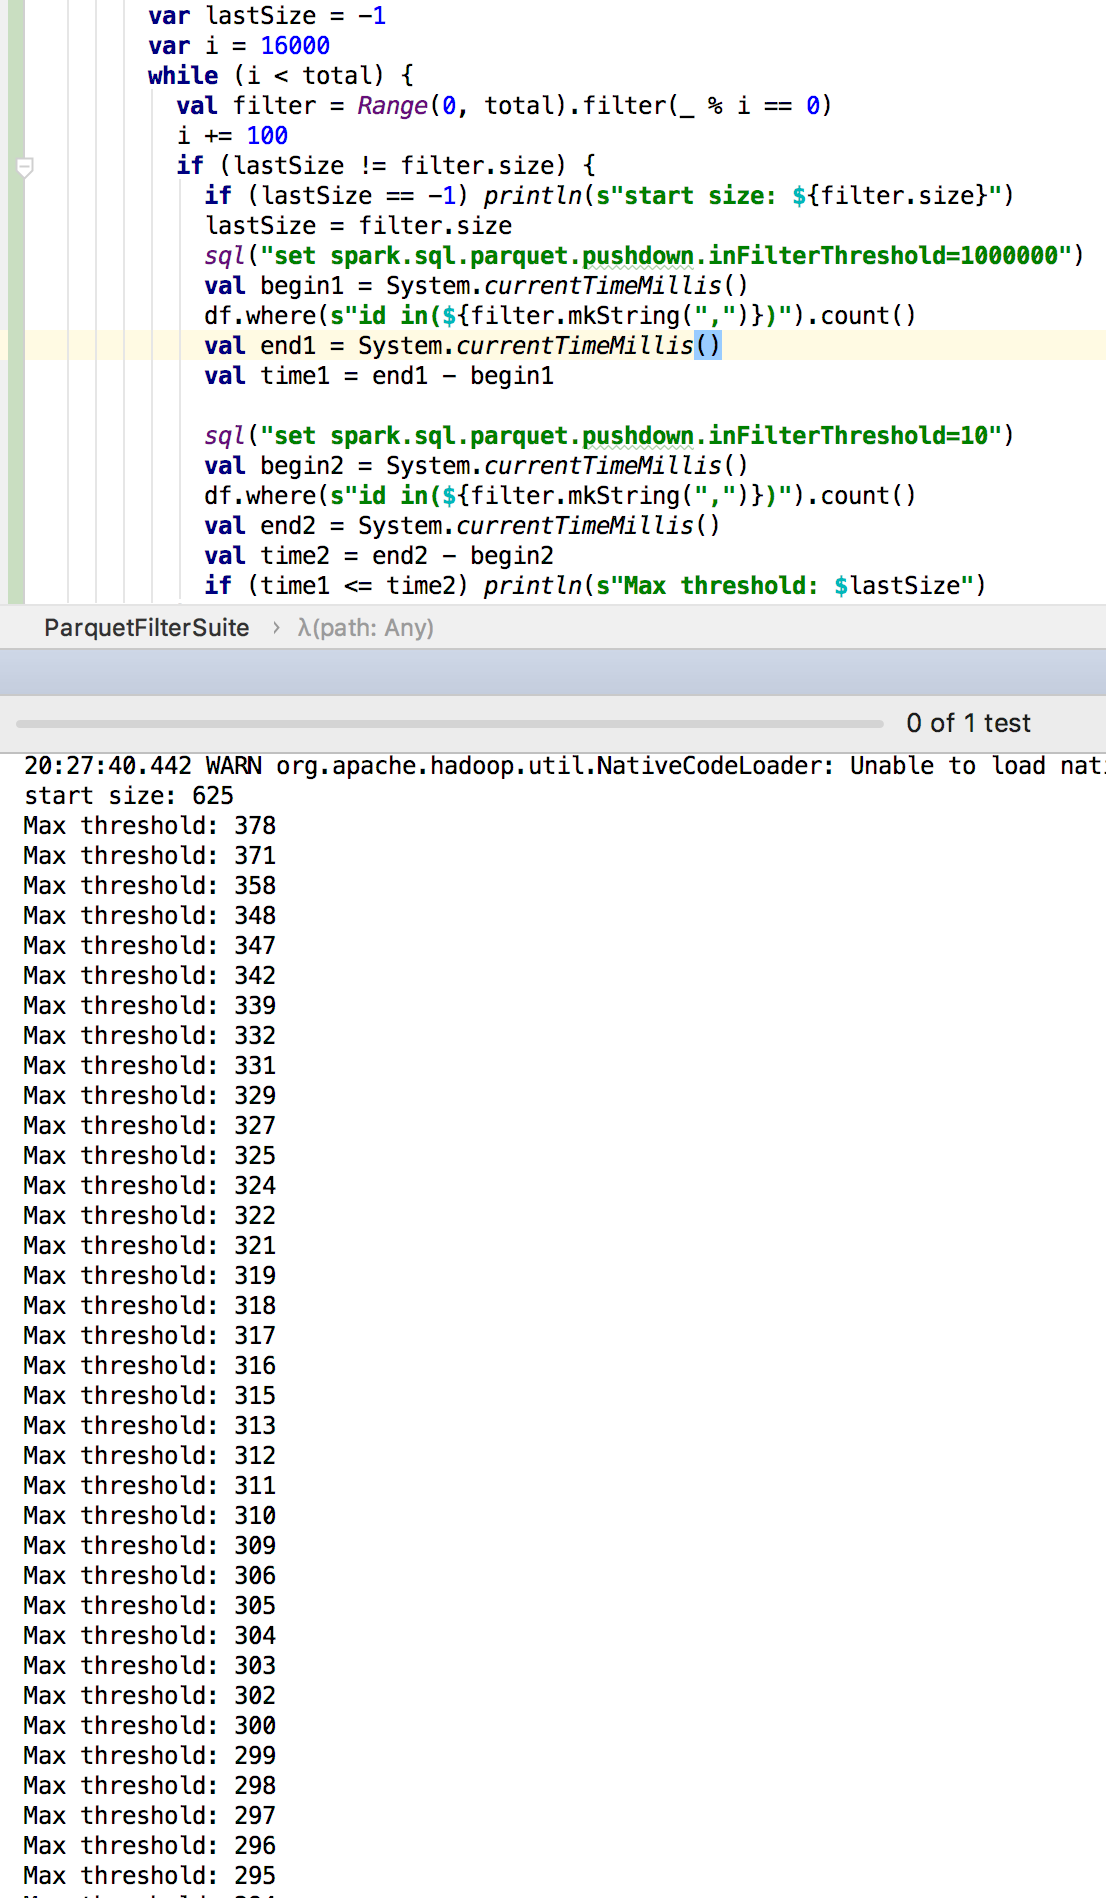Click the test progress bar
Screen dimensions: 1106x1898
coord(450,723)
